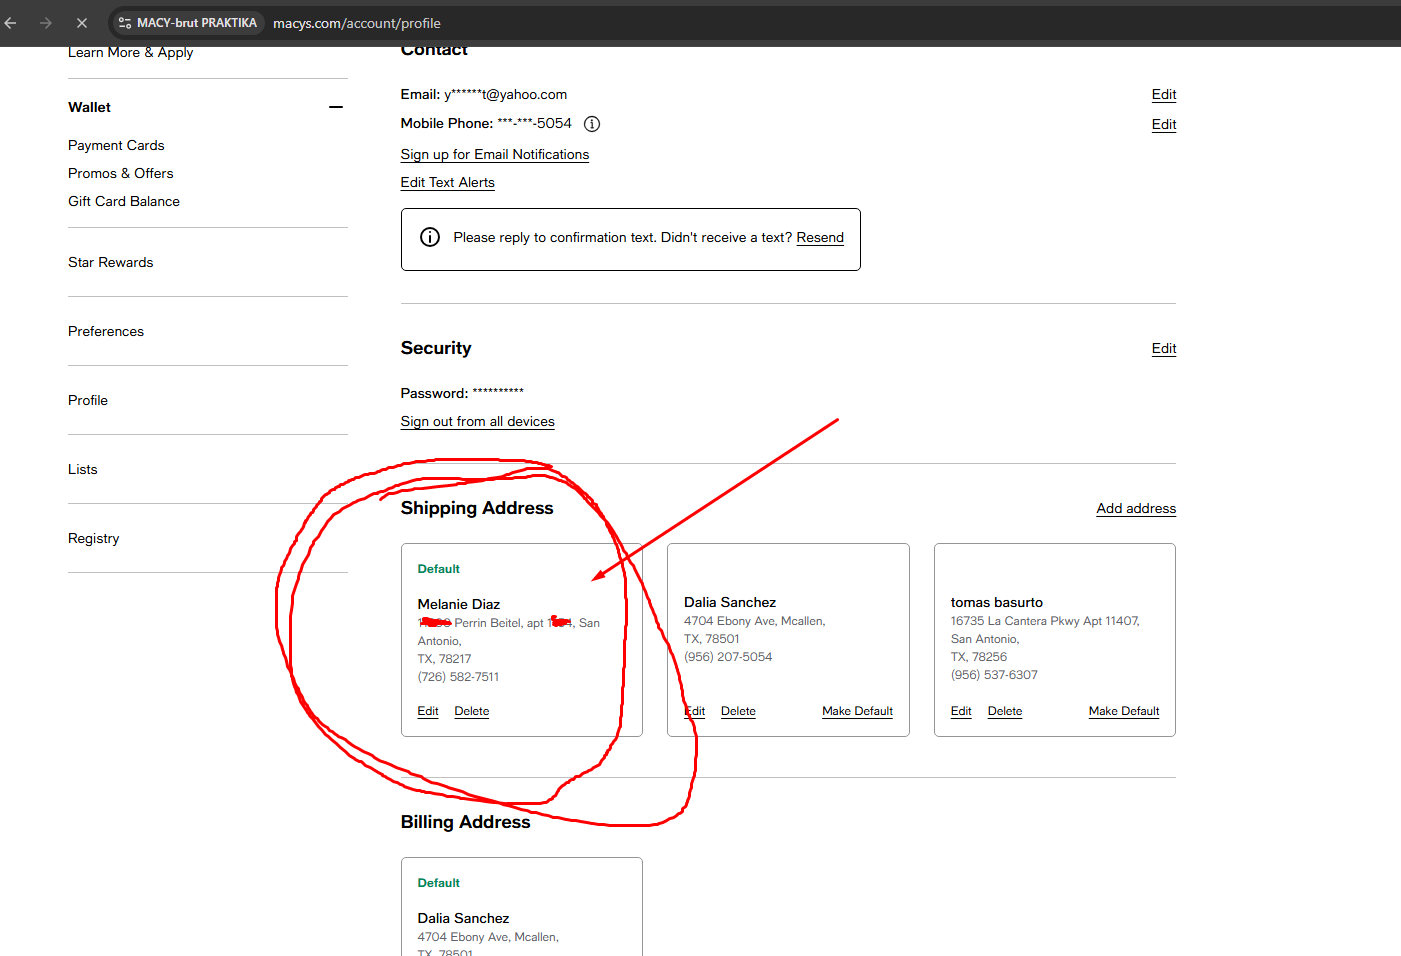Make Dalia Sanchez address default
Image resolution: width=1401 pixels, height=956 pixels.
point(857,711)
